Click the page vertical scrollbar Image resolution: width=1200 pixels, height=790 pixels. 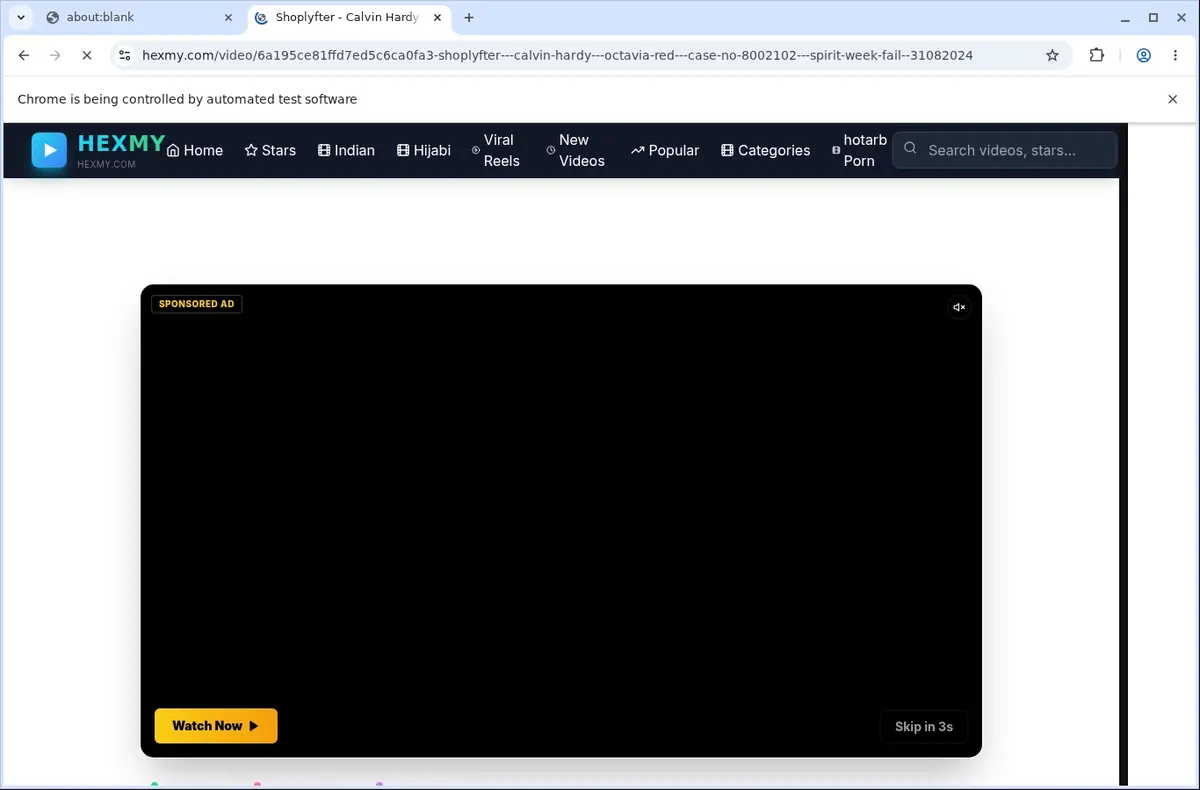[1123, 455]
